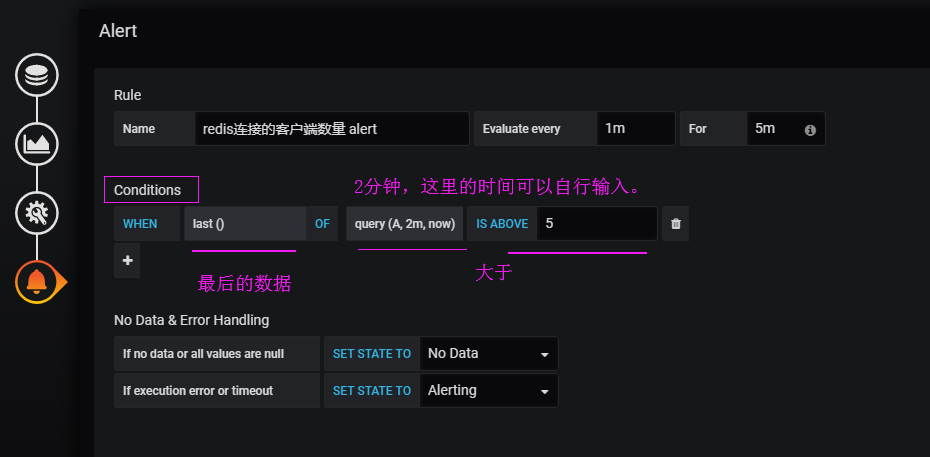Open the Visualization chart icon tab
The height and width of the screenshot is (457, 930).
click(37, 143)
